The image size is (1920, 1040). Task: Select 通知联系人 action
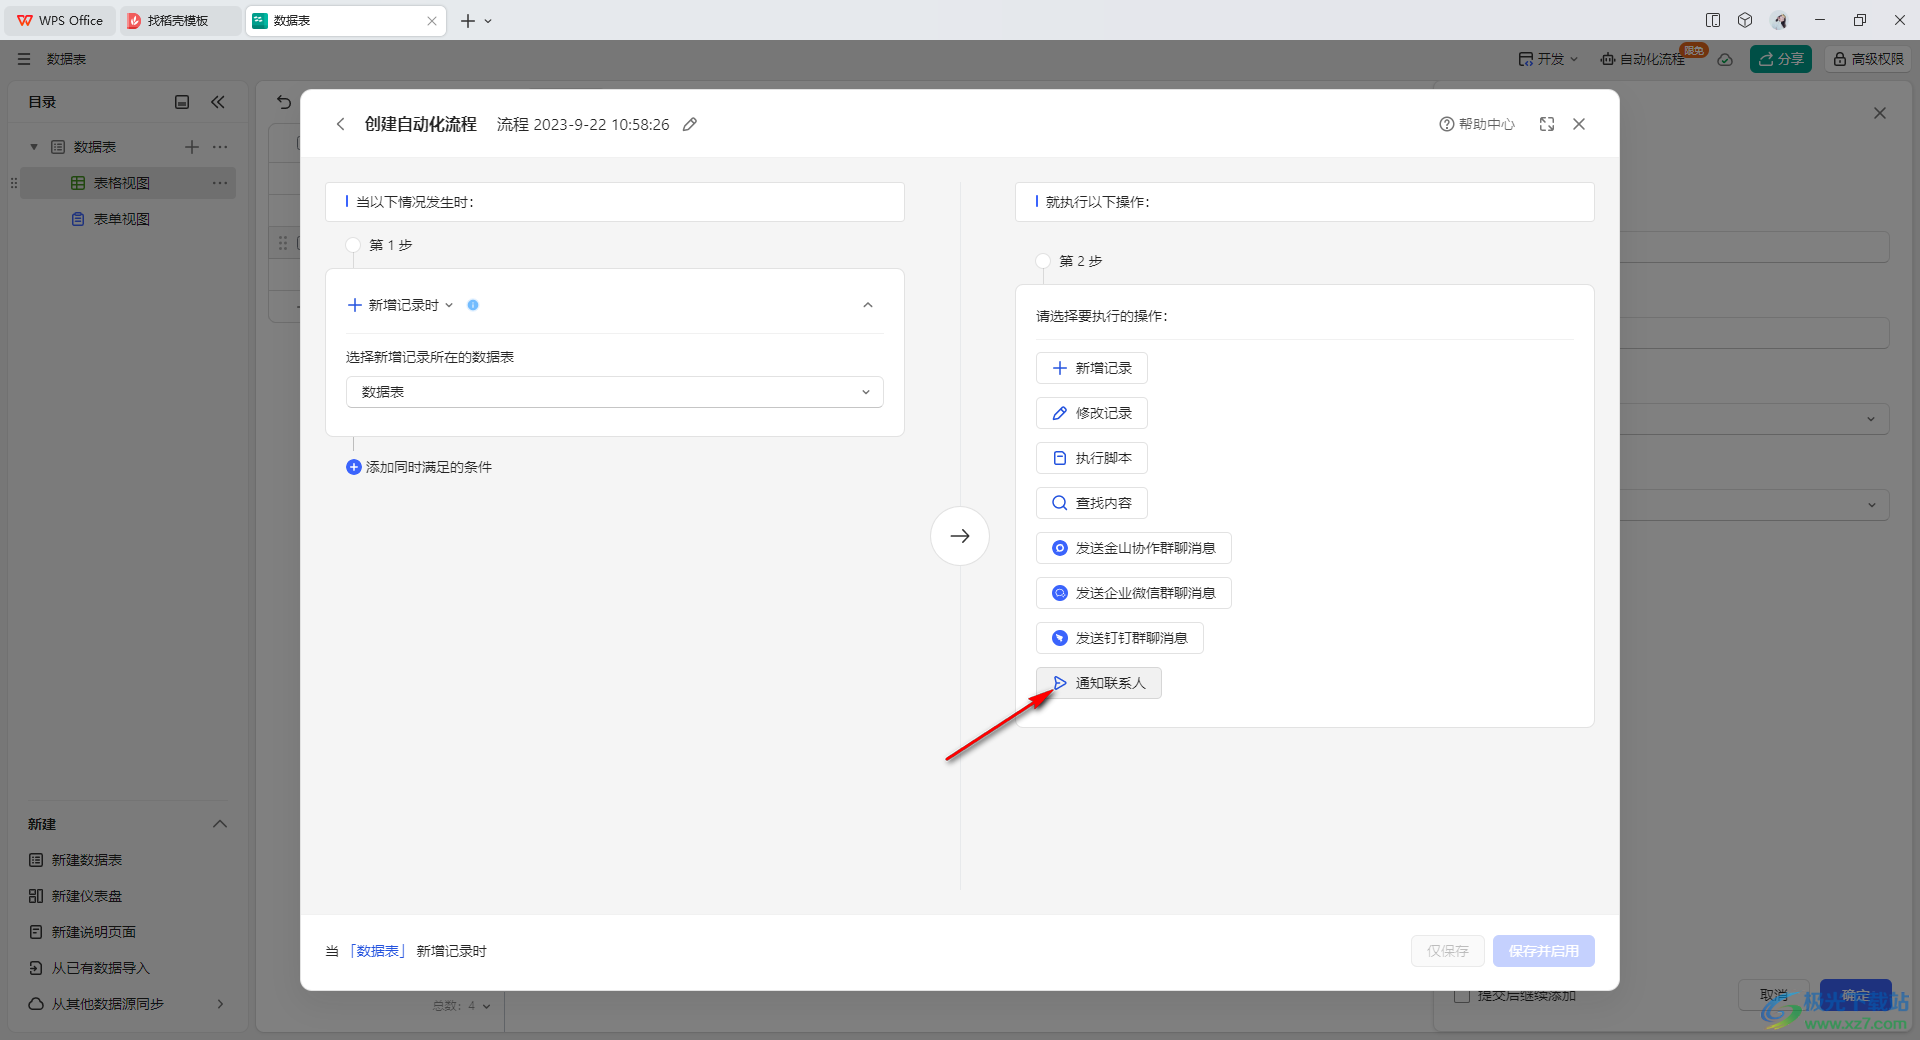point(1099,683)
